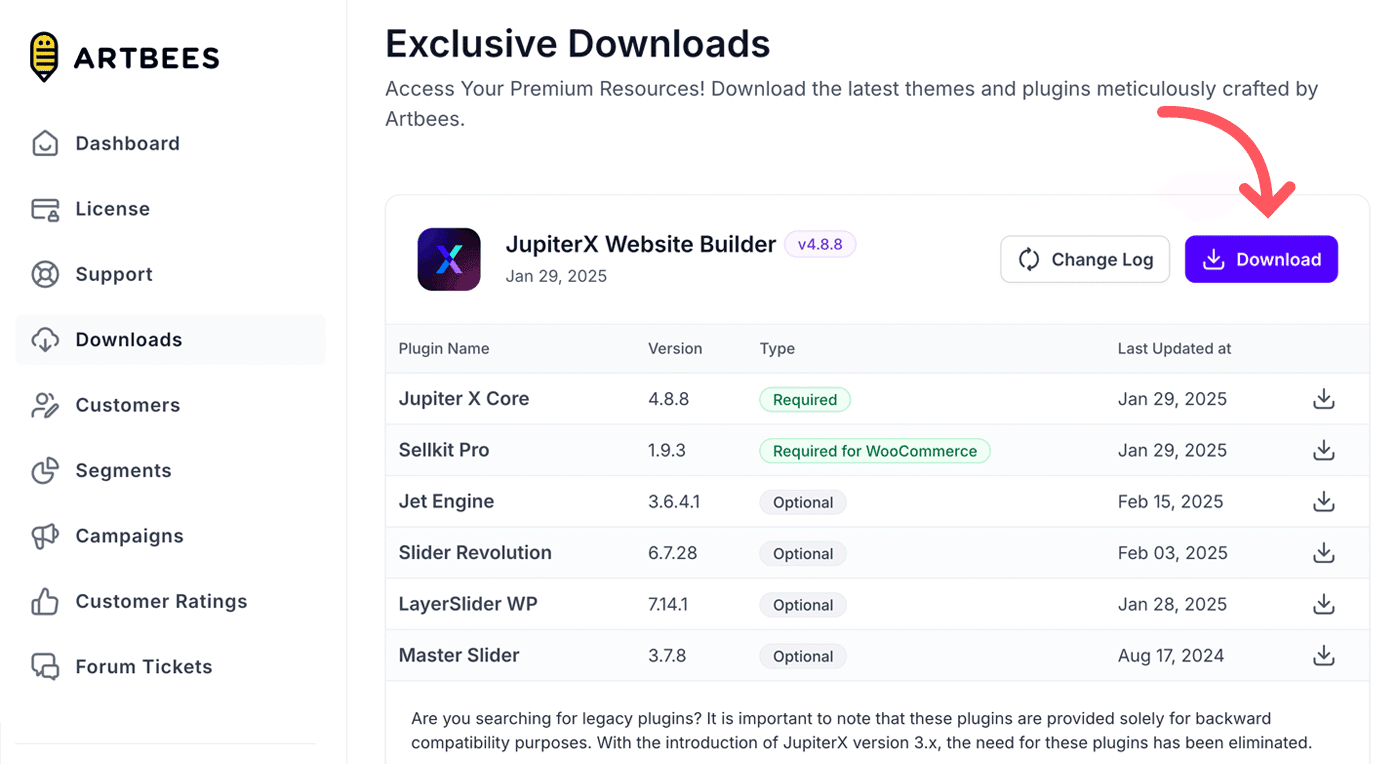
Task: Click the Optional badge in Jet Engine row
Action: [x=803, y=502]
